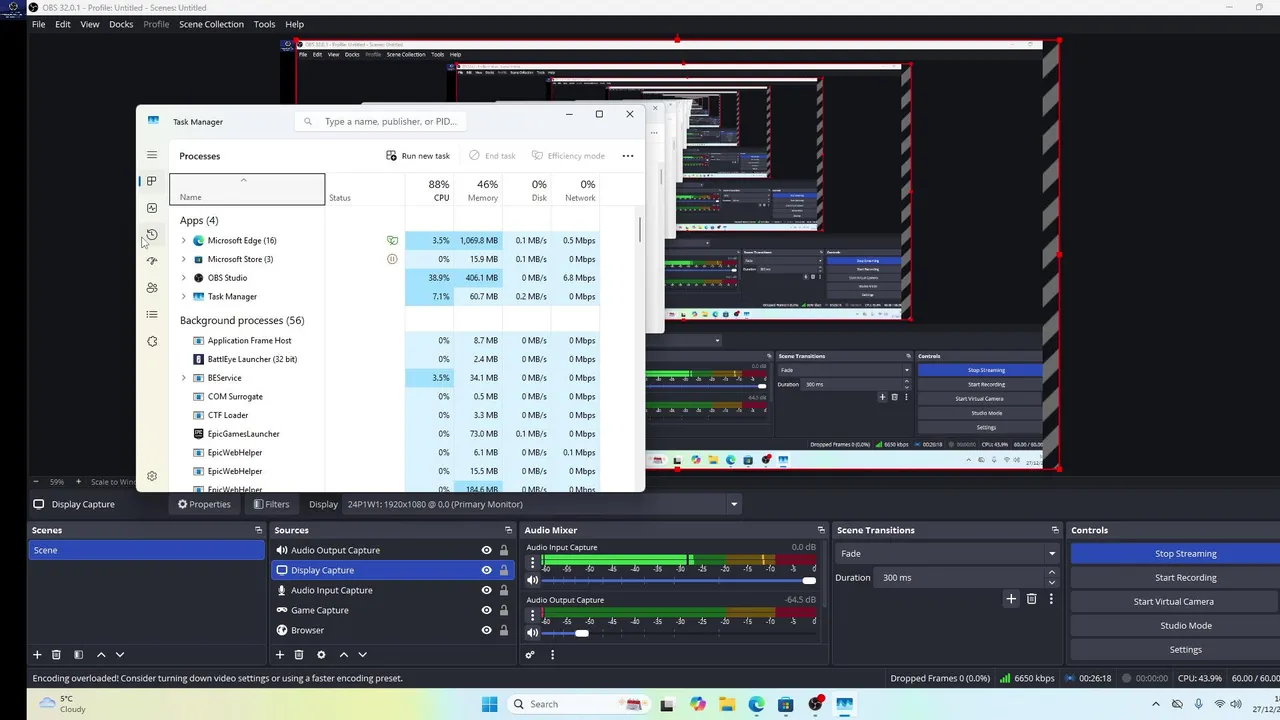Expand Microsoft Edge process group

tap(184, 241)
